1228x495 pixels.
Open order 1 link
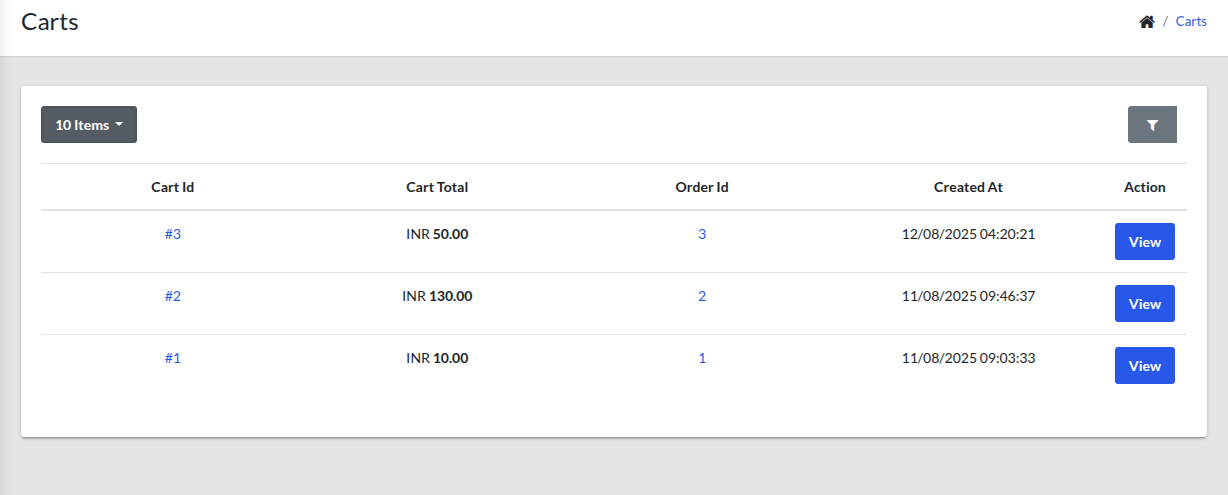pos(702,358)
